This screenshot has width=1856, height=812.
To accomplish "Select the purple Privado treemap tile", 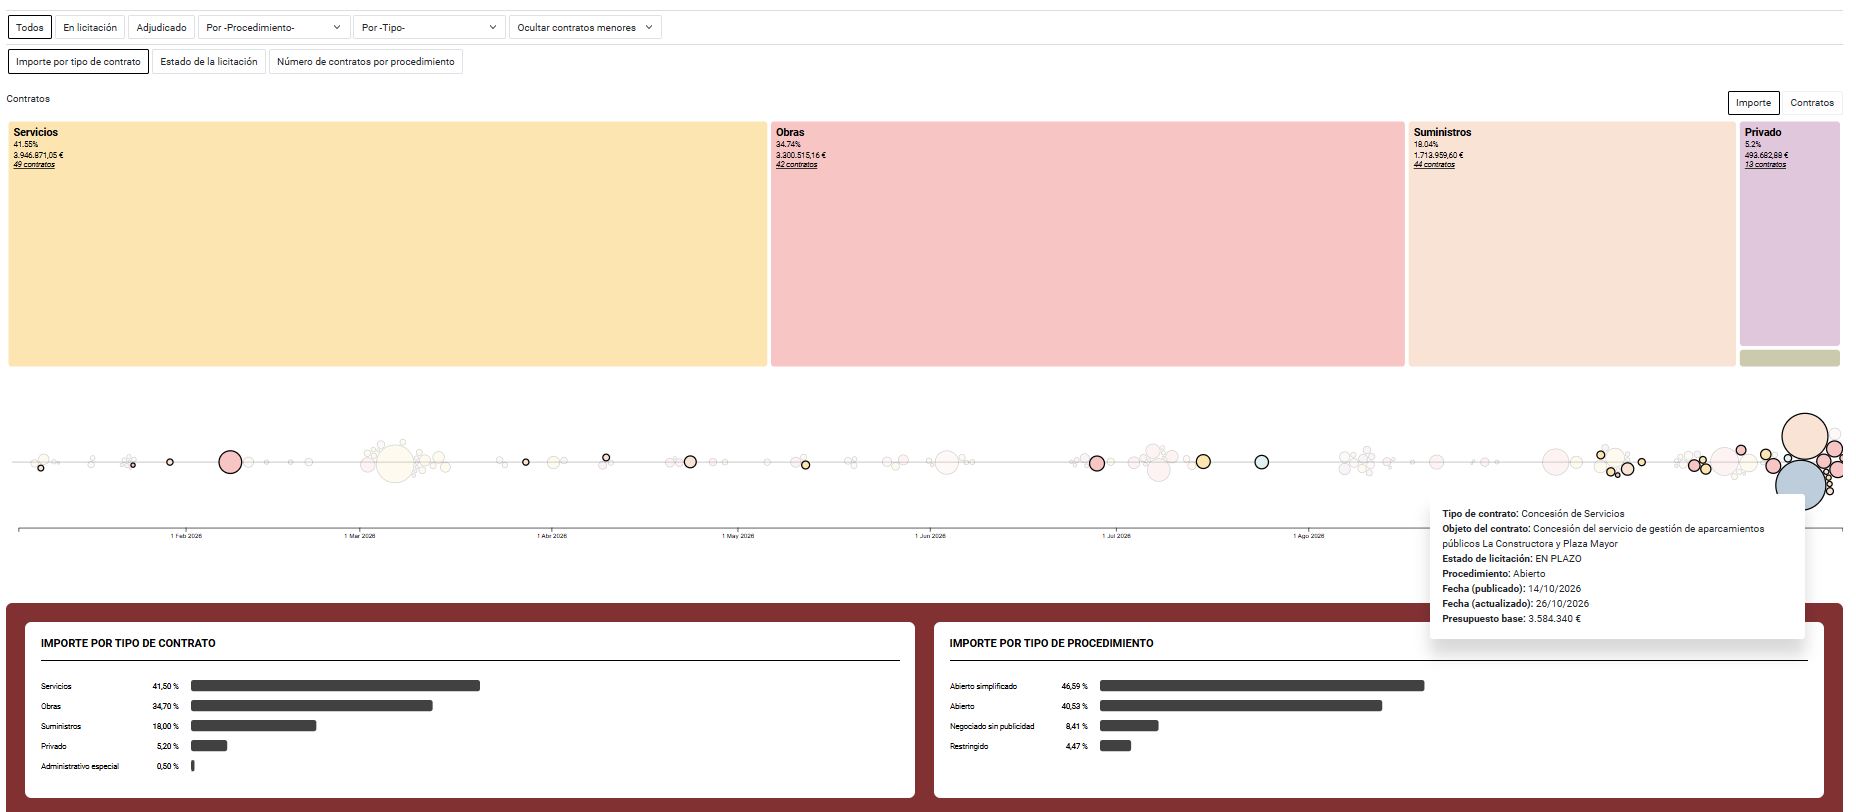I will tap(1790, 234).
